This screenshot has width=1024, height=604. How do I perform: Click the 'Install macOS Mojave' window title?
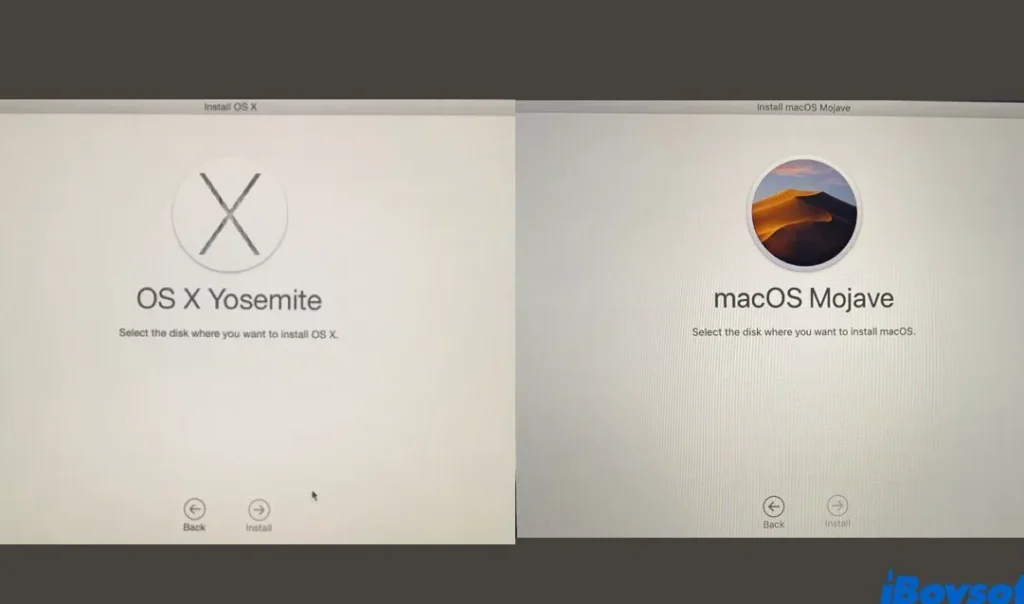coord(803,107)
